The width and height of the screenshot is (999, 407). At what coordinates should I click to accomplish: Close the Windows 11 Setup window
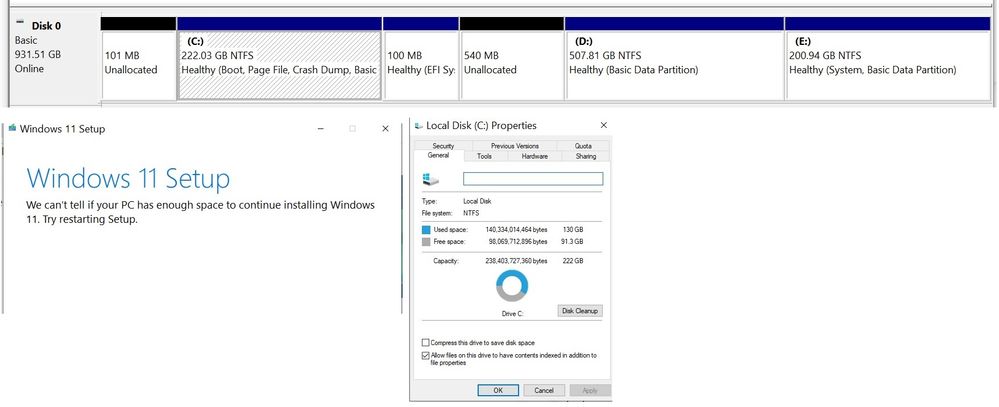point(385,129)
